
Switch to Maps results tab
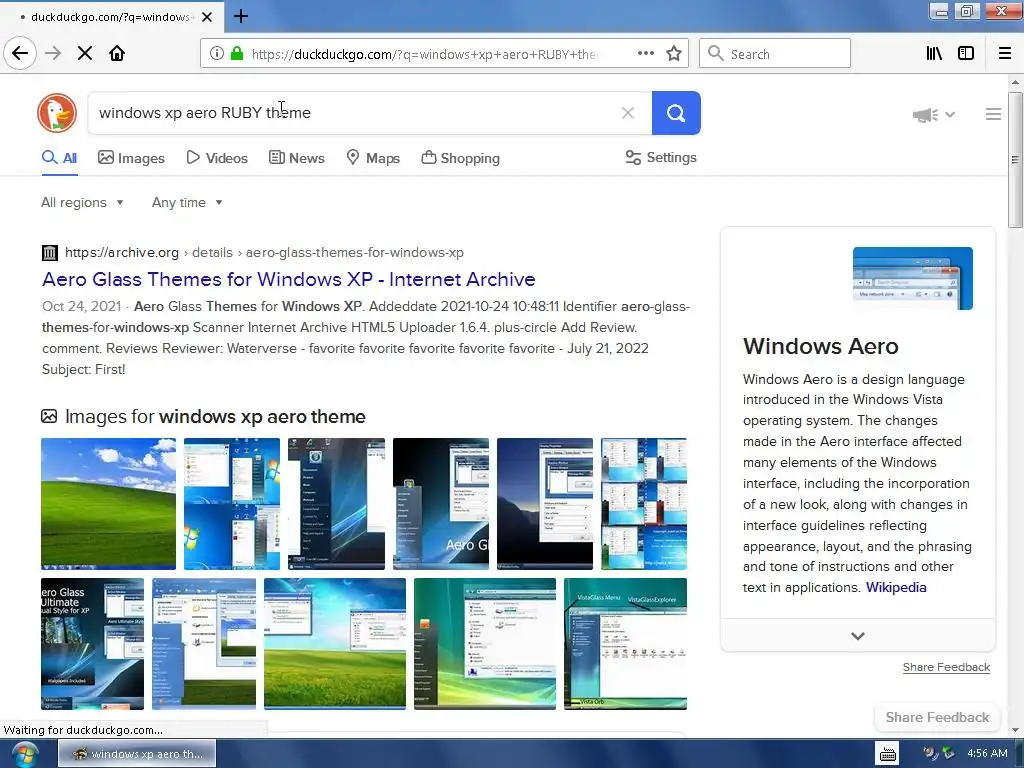[373, 158]
